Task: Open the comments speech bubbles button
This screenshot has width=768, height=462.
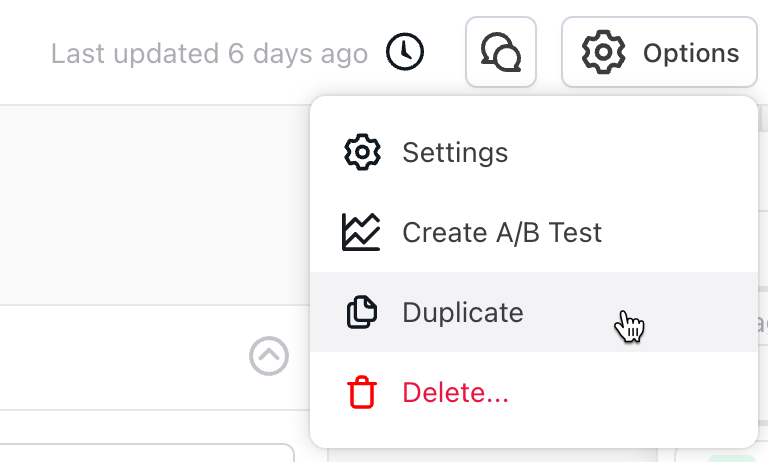Action: [x=501, y=52]
